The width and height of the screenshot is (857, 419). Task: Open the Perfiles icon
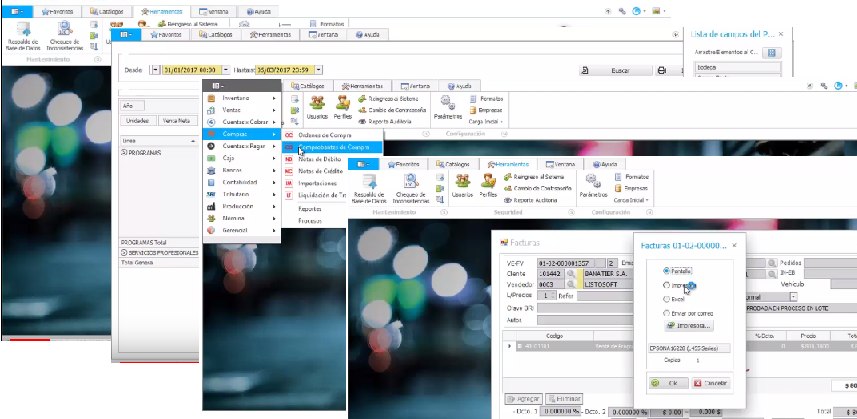(488, 182)
